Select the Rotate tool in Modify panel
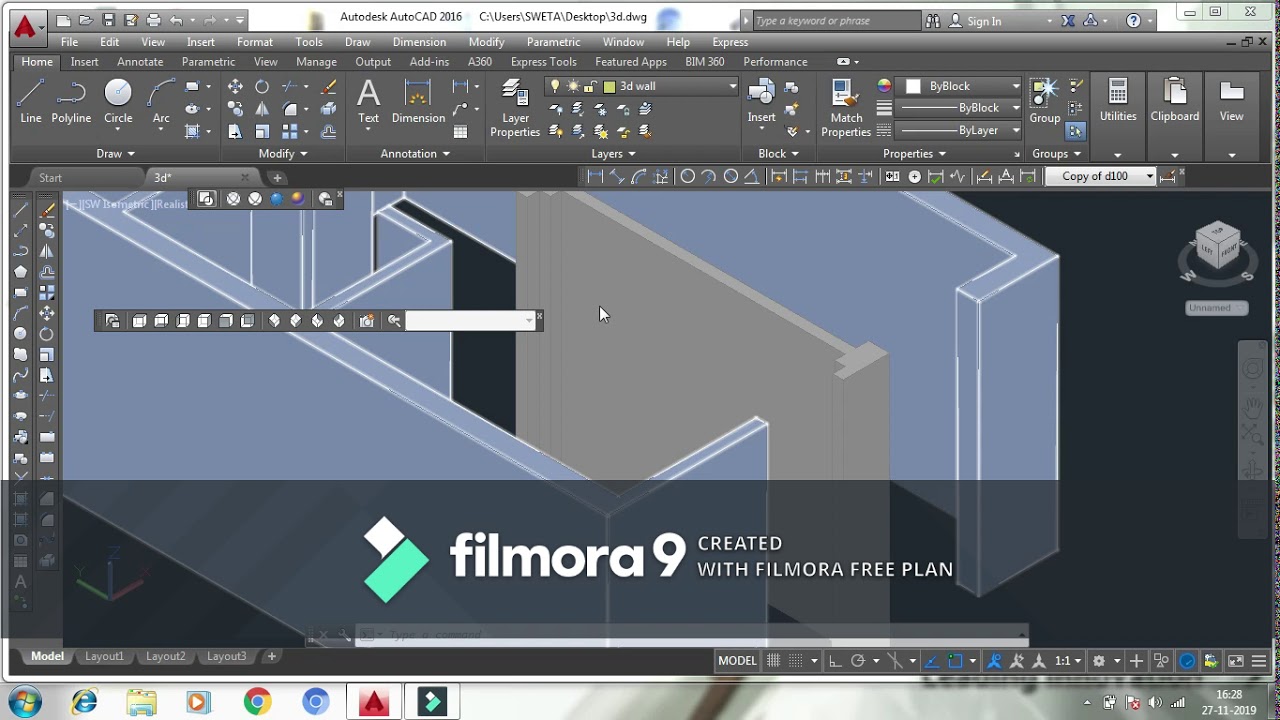Viewport: 1280px width, 720px height. tap(262, 87)
